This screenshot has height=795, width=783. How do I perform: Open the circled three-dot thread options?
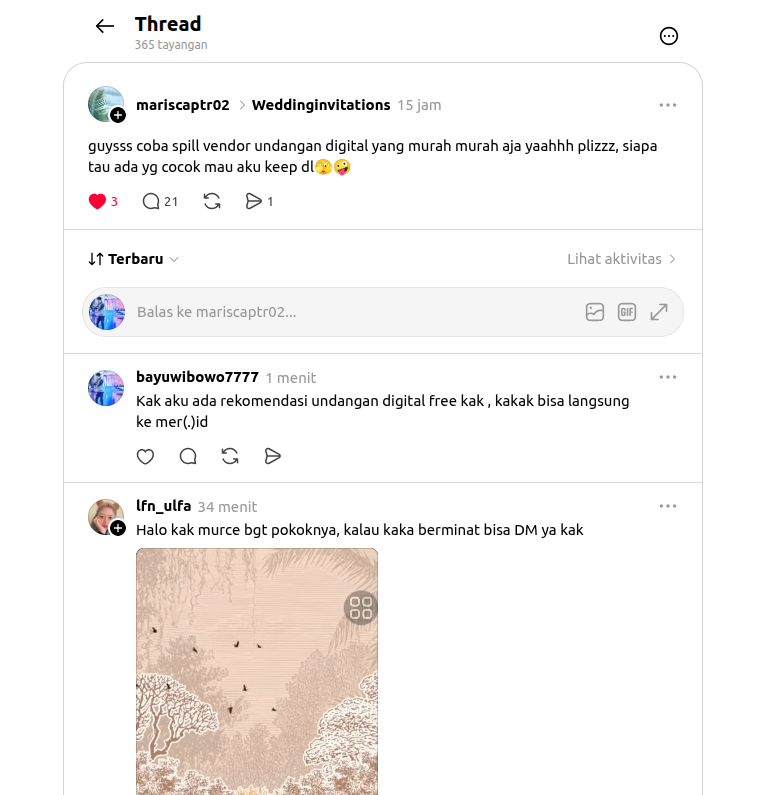point(668,36)
